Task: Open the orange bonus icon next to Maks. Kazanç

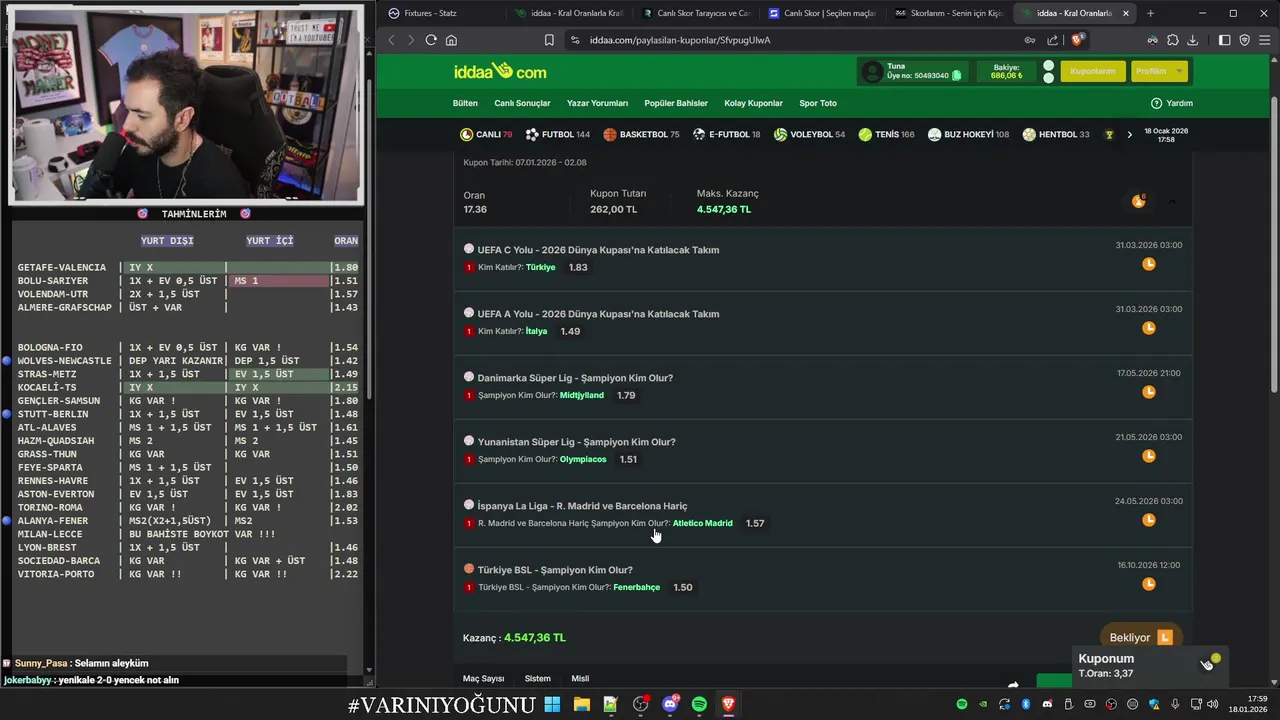Action: tap(1138, 201)
